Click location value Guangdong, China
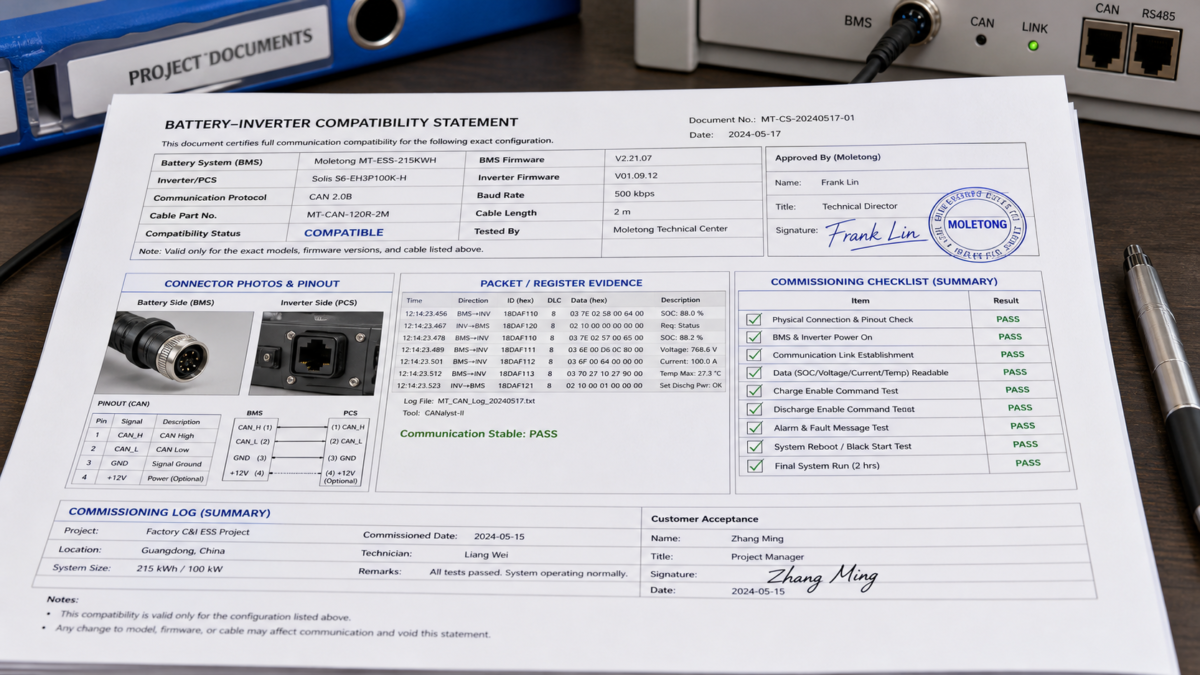1200x675 pixels. point(182,550)
